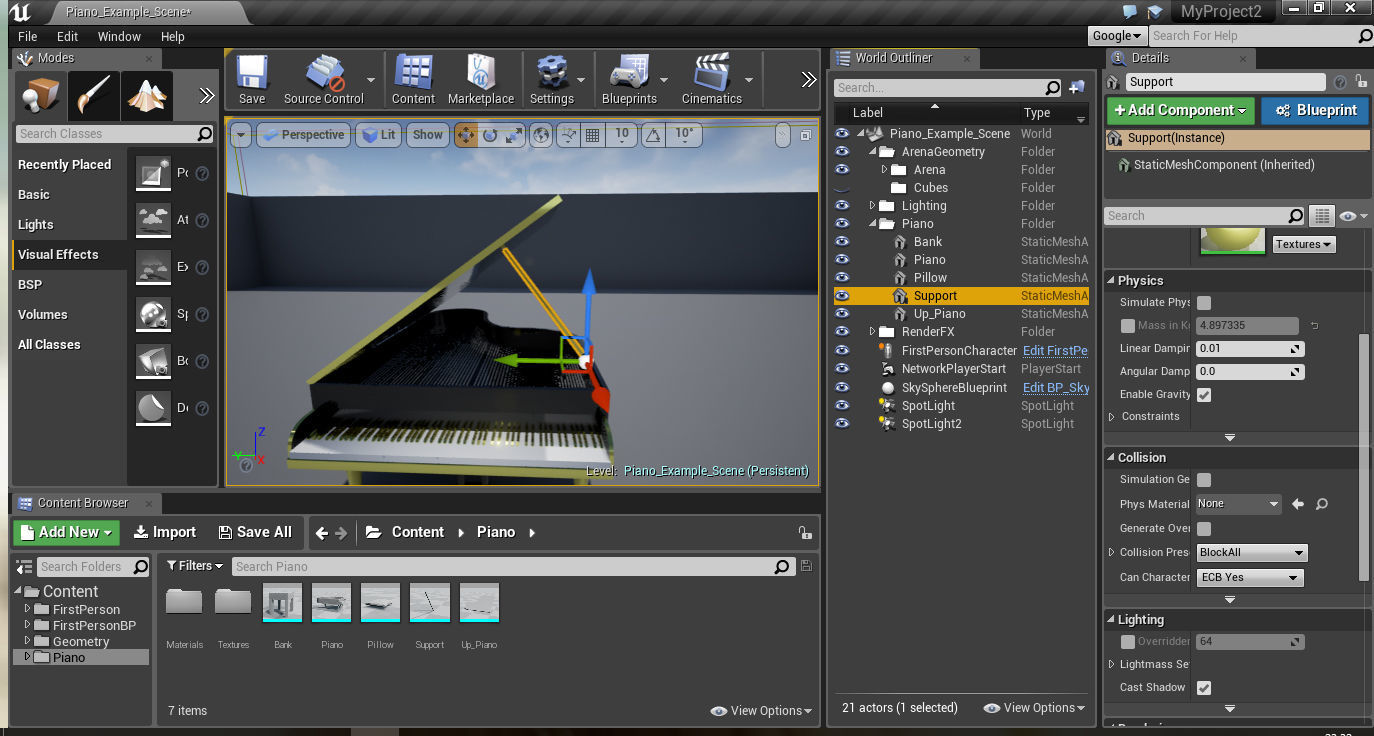Open the Window menu

pos(119,37)
